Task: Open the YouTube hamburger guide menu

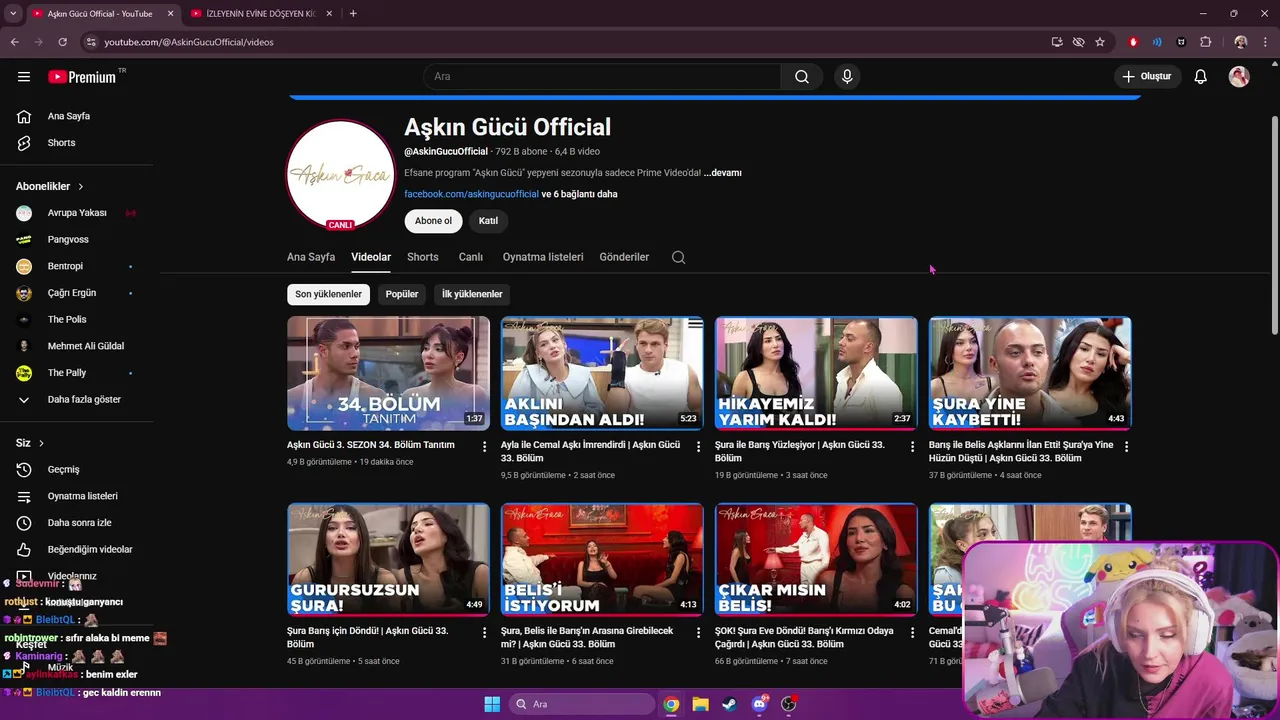Action: (x=24, y=77)
